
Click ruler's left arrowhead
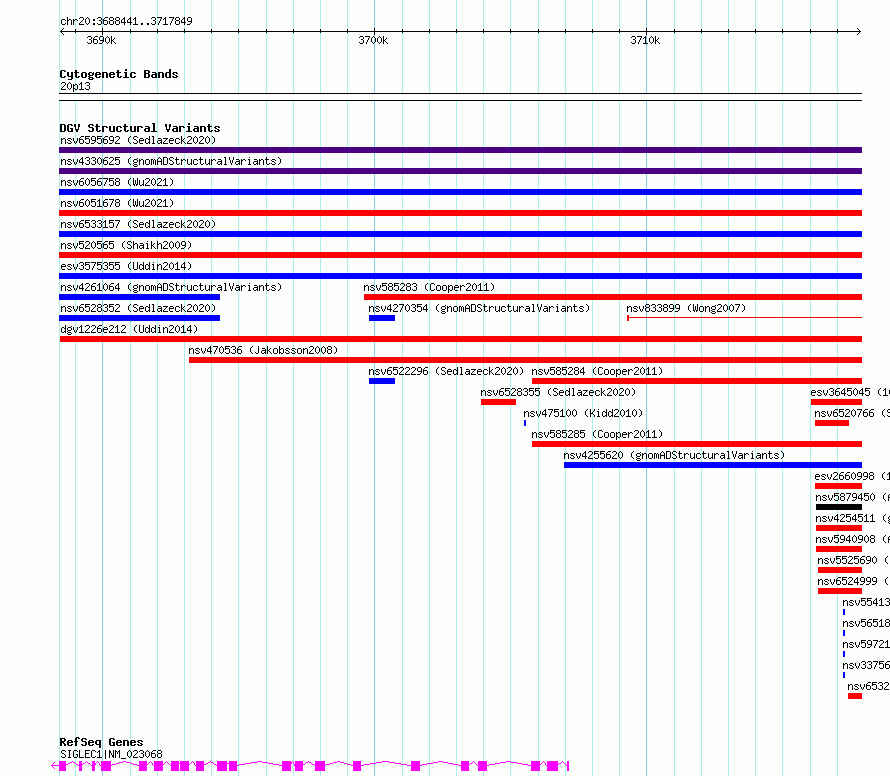(62, 32)
